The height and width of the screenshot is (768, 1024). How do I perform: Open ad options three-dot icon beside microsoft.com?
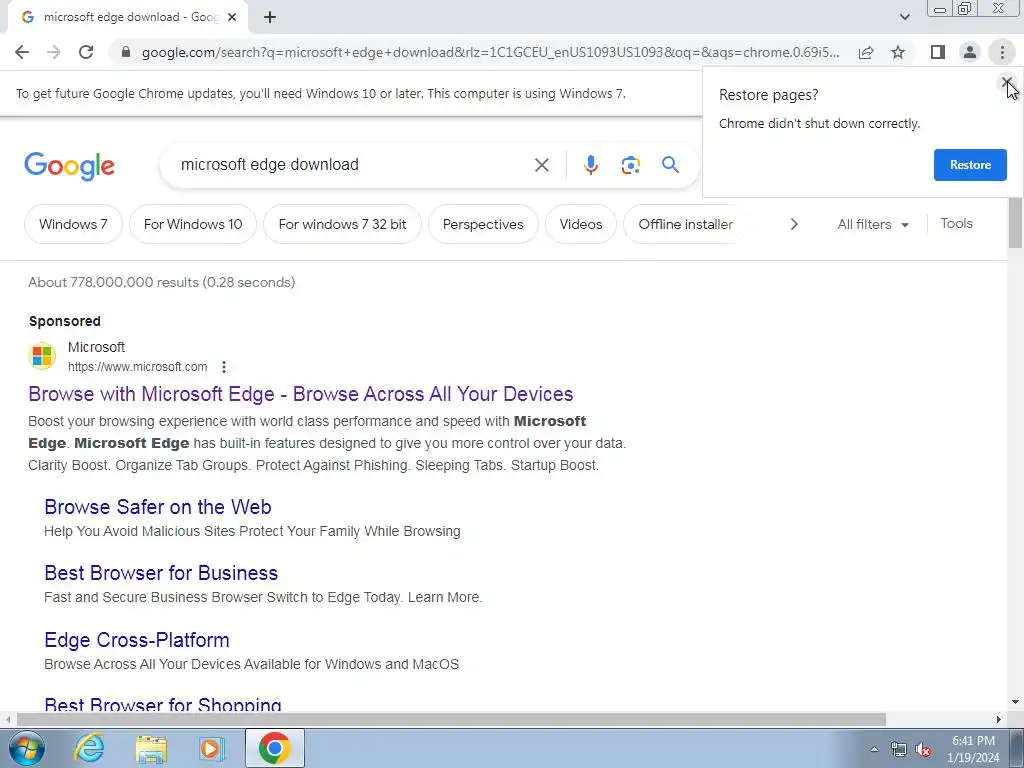224,367
